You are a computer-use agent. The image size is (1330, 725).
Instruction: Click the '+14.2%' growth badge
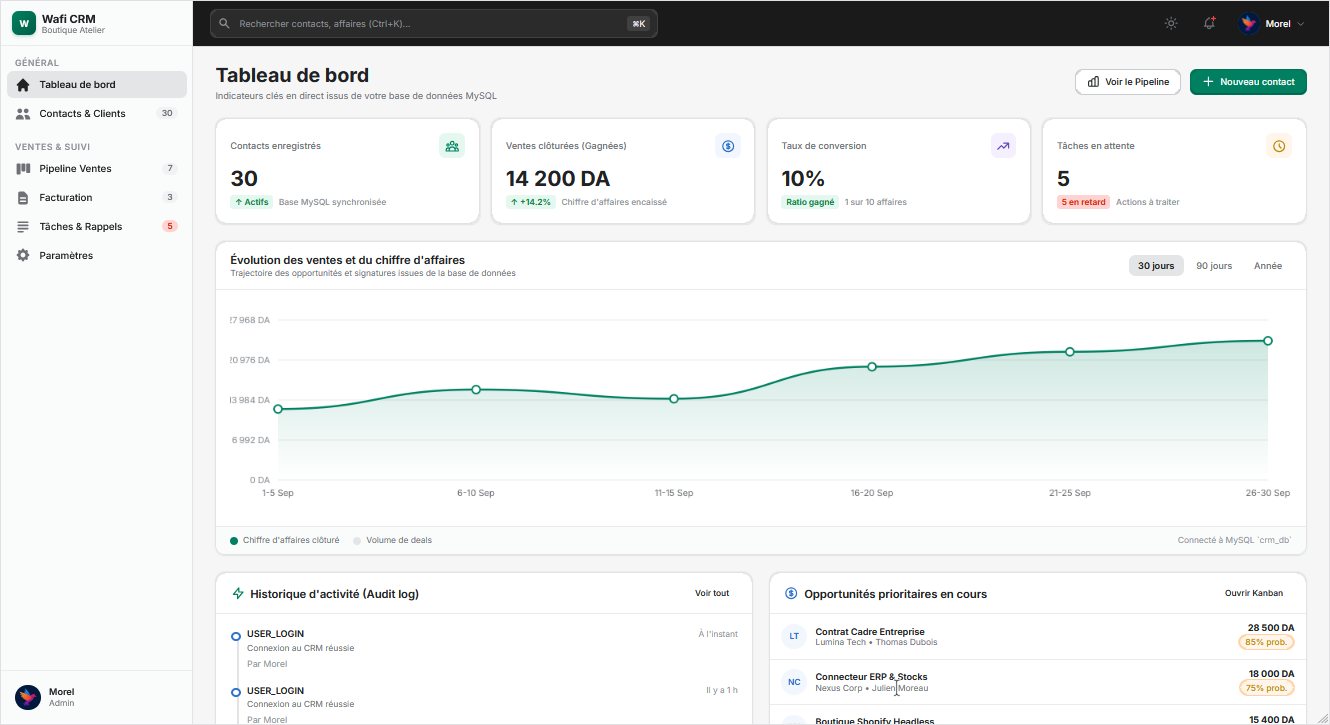531,202
